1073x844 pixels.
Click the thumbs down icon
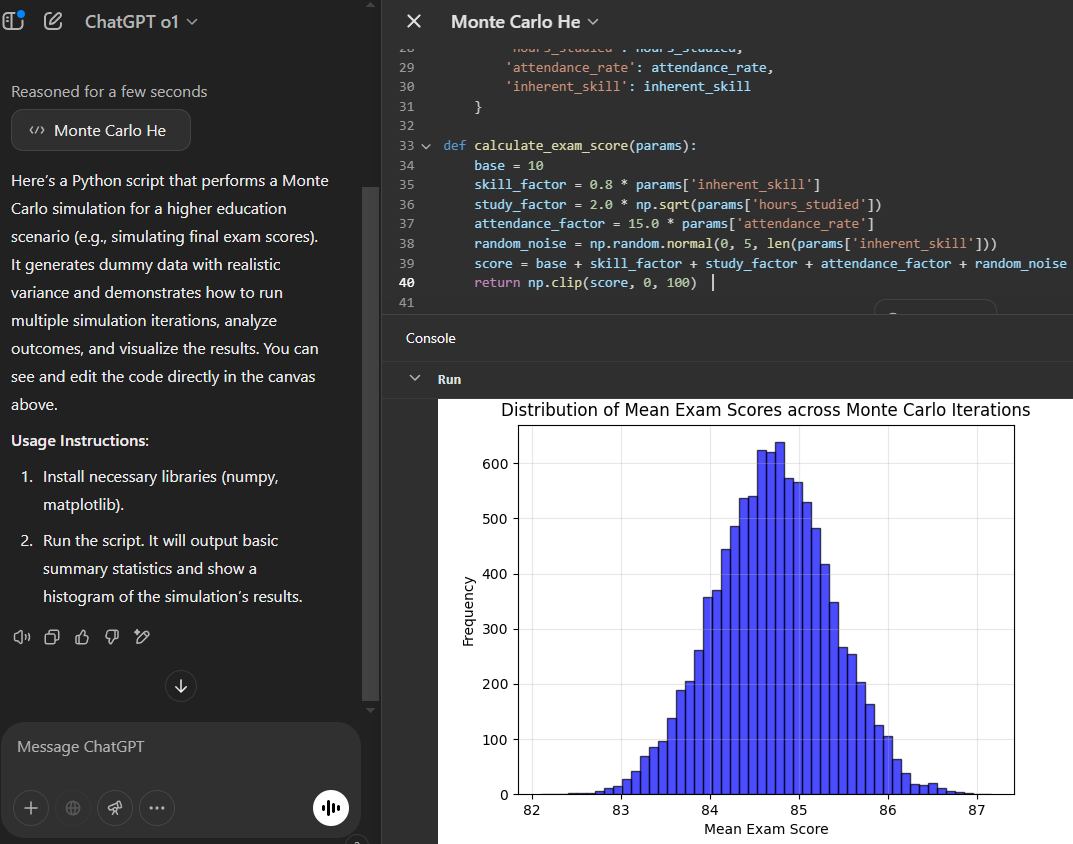[x=112, y=636]
